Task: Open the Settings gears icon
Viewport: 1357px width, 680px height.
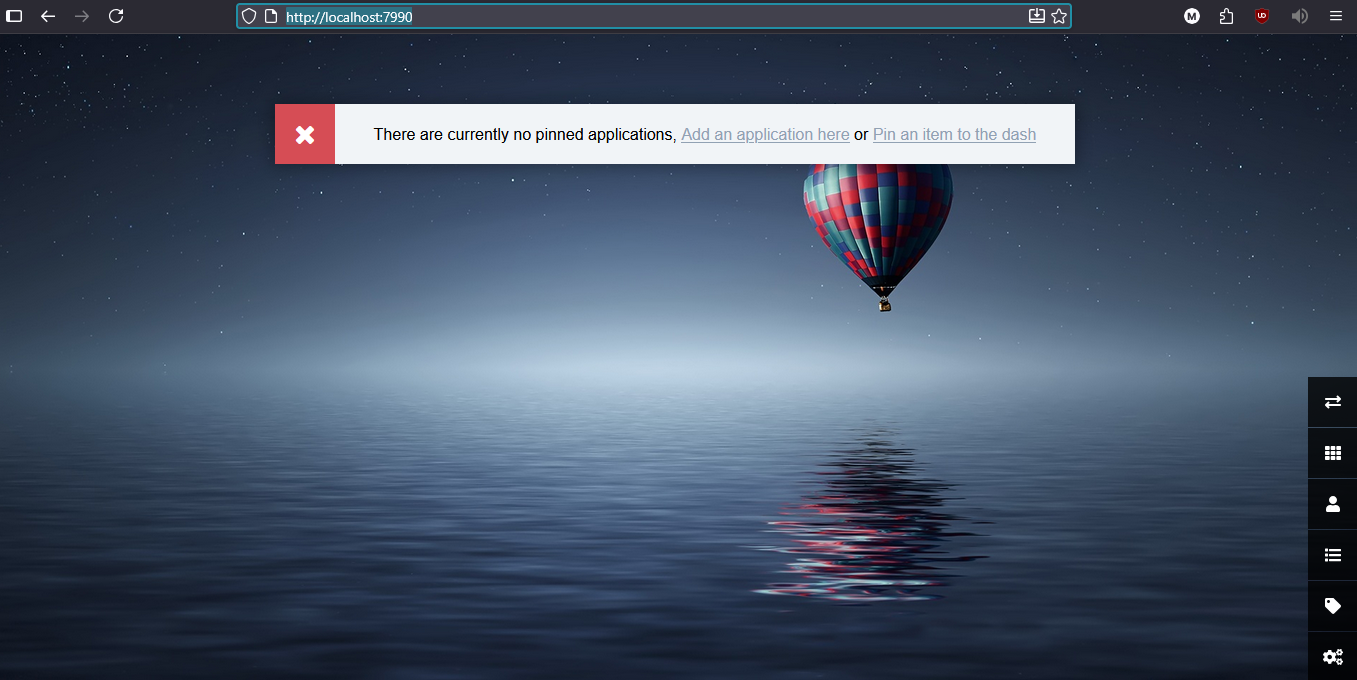Action: 1332,657
